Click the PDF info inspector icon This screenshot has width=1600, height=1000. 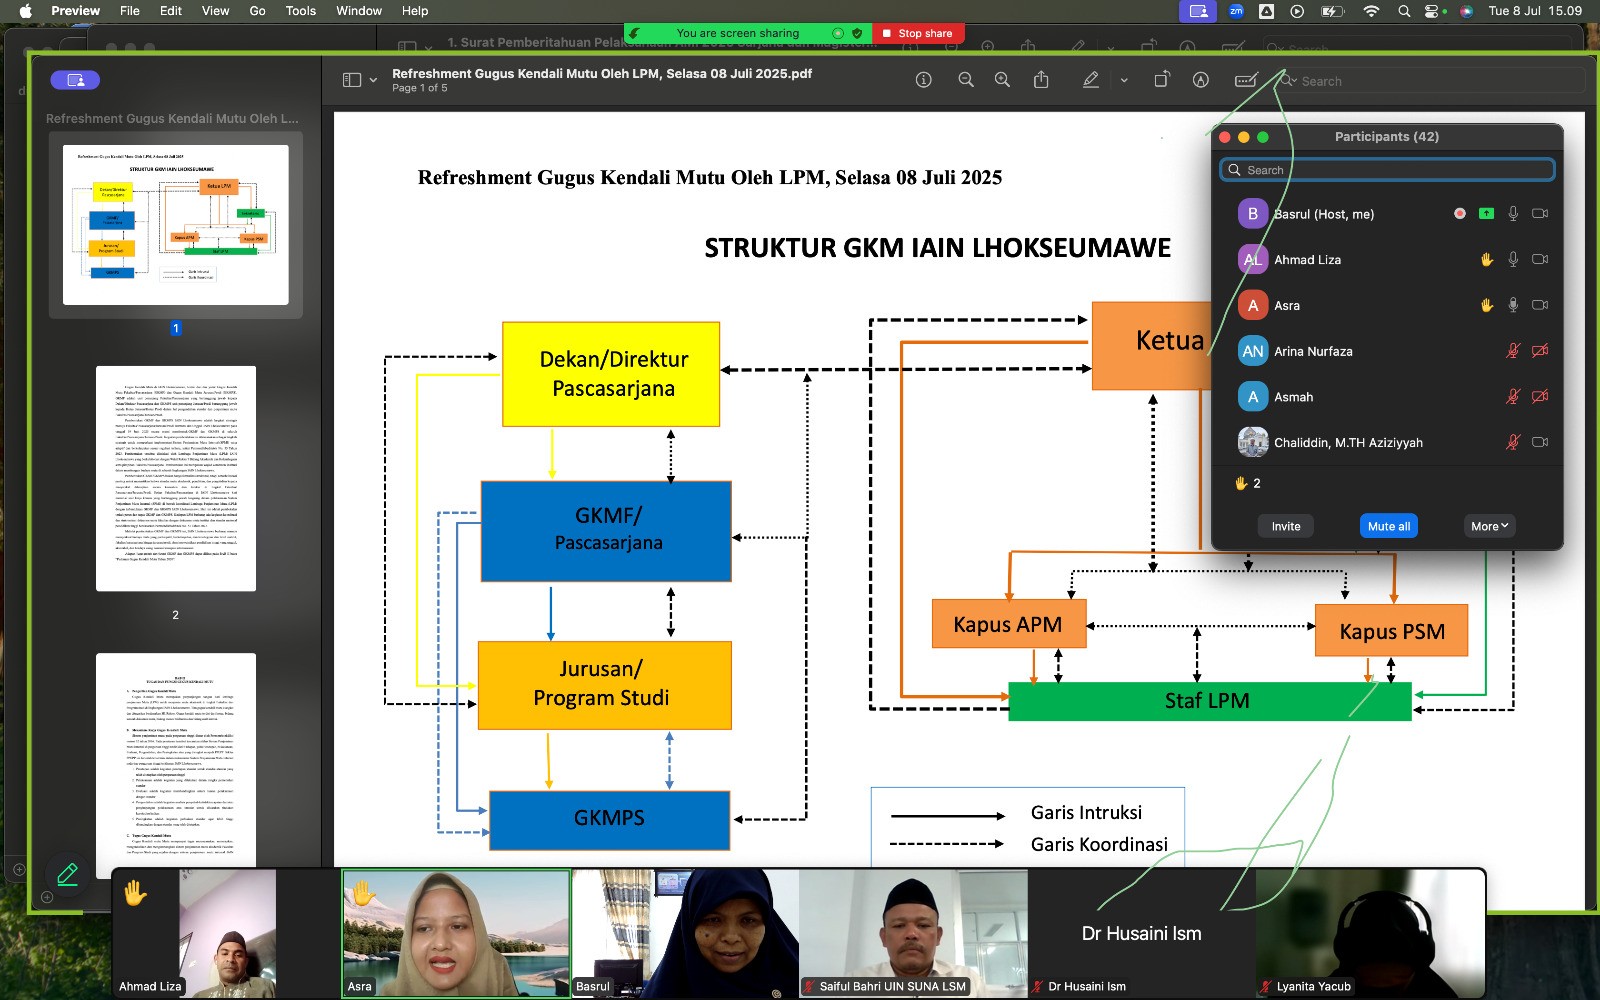923,80
